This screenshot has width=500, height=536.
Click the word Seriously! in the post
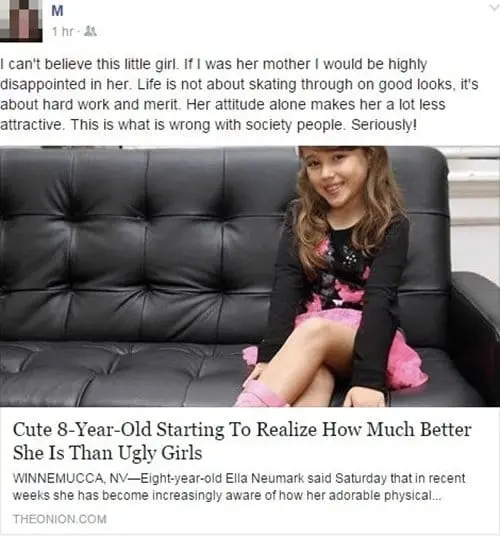tap(384, 125)
